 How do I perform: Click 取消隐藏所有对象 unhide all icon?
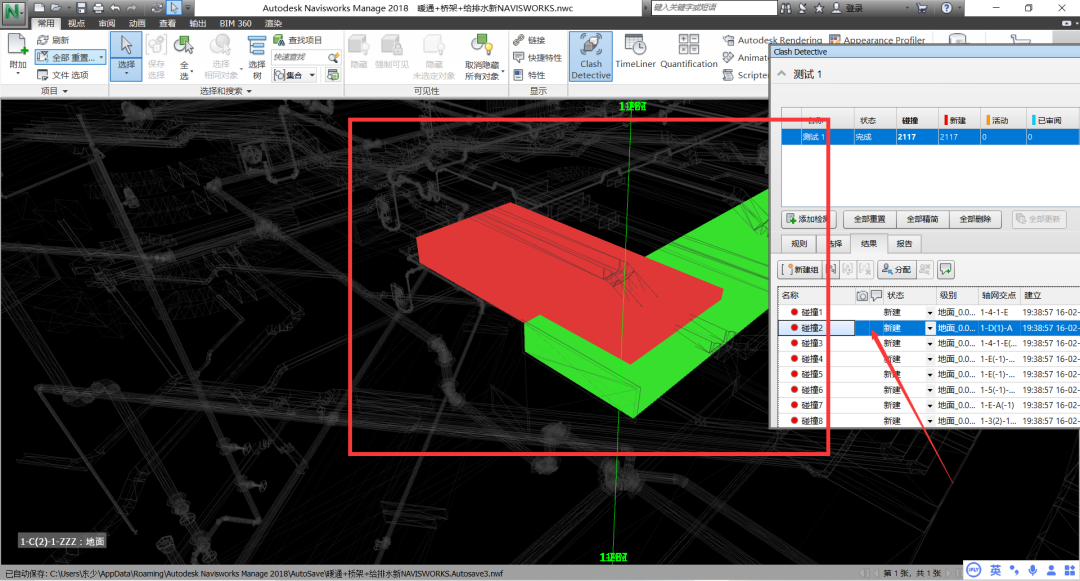(482, 57)
